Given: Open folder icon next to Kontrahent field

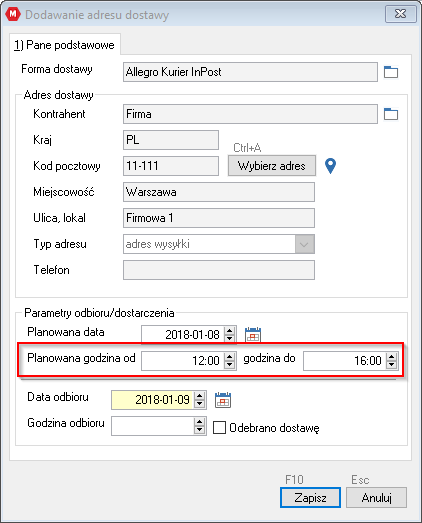Looking at the screenshot, I should click(x=391, y=114).
